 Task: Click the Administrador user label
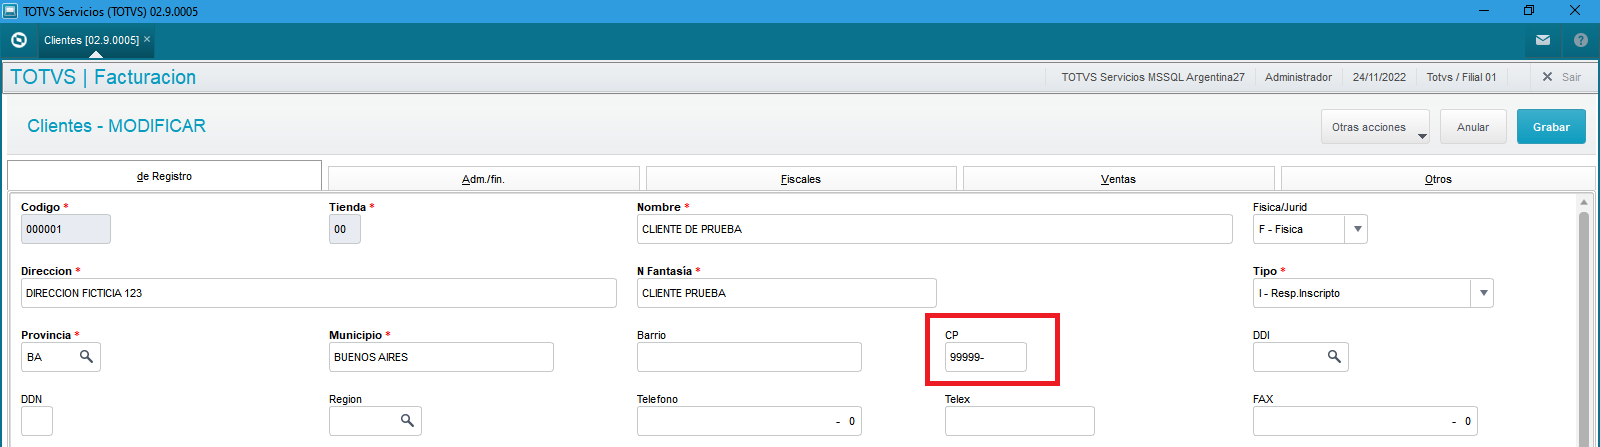coord(1298,77)
